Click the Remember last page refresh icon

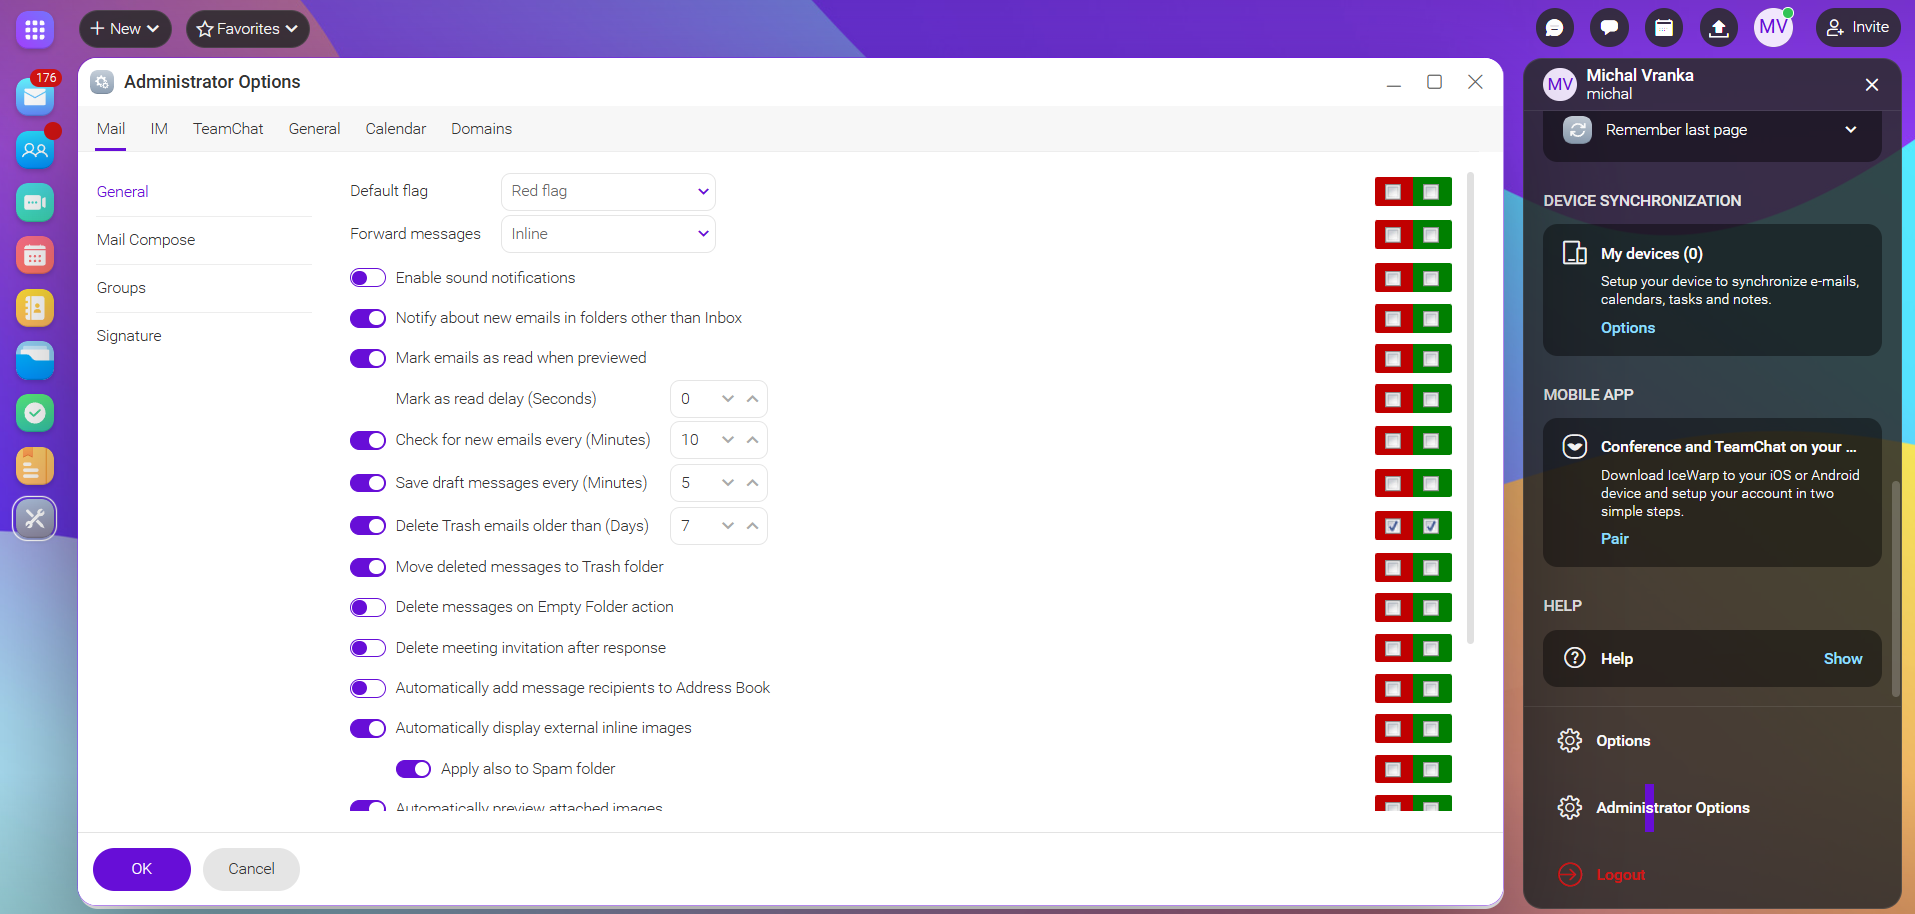click(1578, 130)
